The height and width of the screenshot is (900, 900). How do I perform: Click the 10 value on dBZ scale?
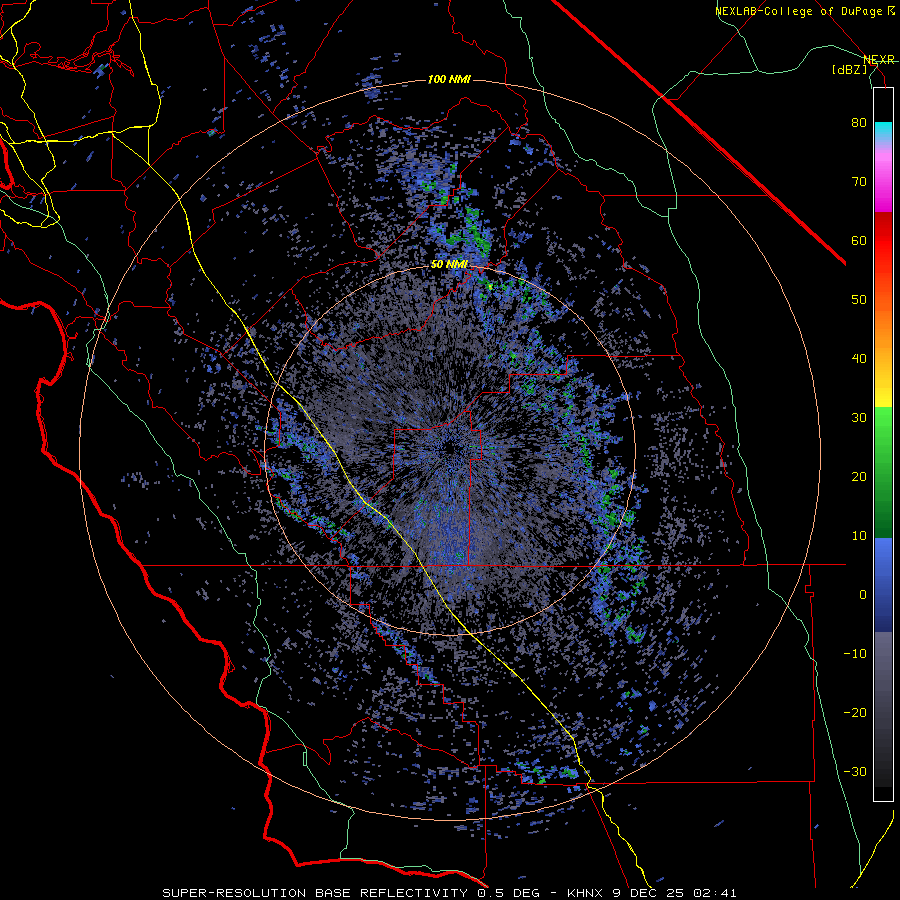[x=859, y=537]
